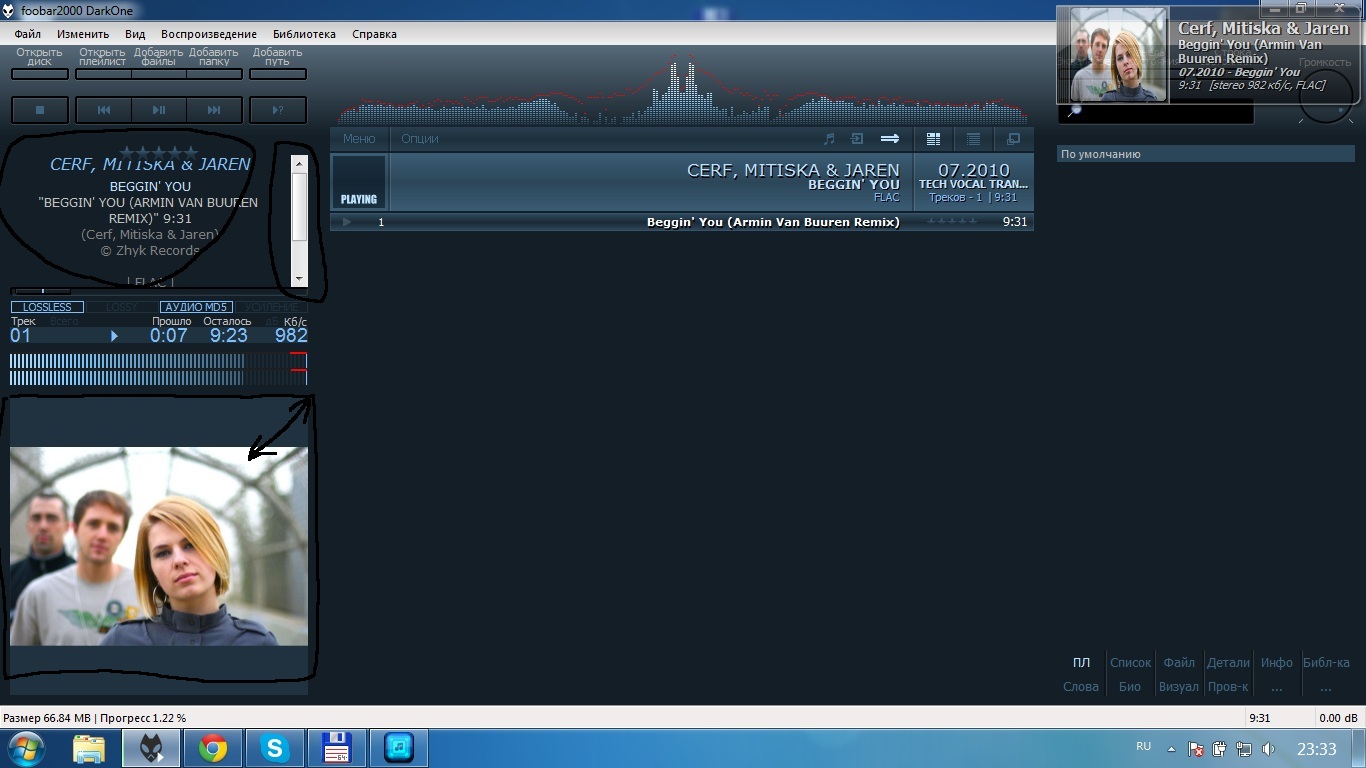Switch to the grouped playlist view icon
This screenshot has width=1366, height=768.
(934, 139)
